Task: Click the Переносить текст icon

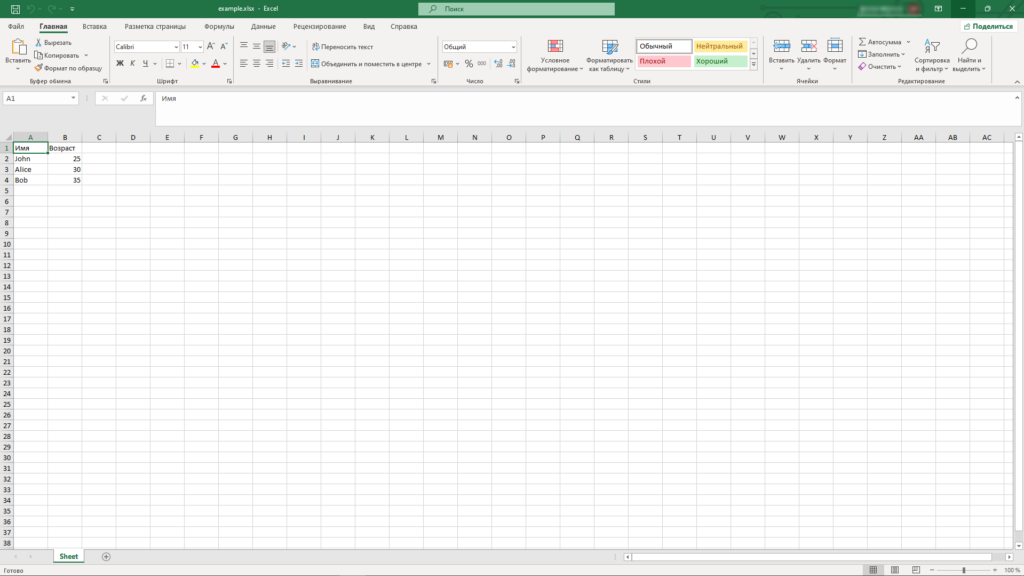Action: pyautogui.click(x=345, y=46)
